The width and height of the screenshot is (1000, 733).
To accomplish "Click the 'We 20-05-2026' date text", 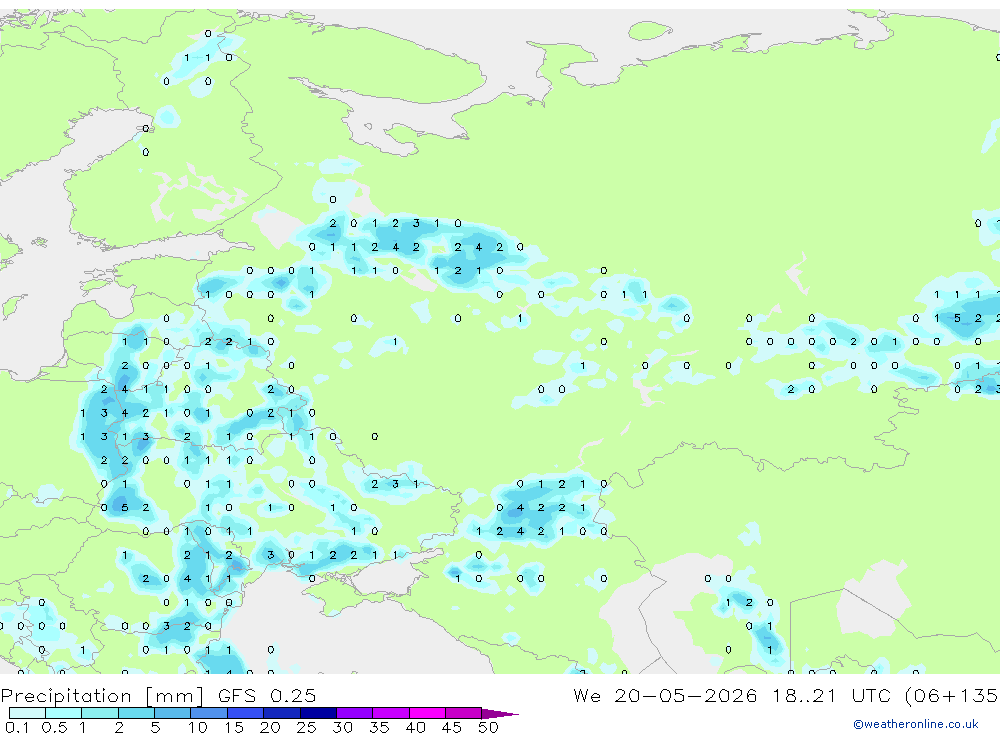I will (x=665, y=695).
